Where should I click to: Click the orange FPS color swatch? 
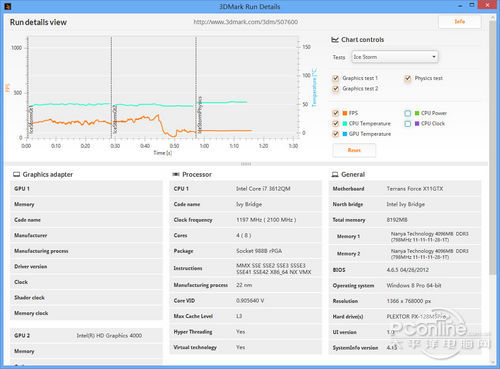coord(345,113)
